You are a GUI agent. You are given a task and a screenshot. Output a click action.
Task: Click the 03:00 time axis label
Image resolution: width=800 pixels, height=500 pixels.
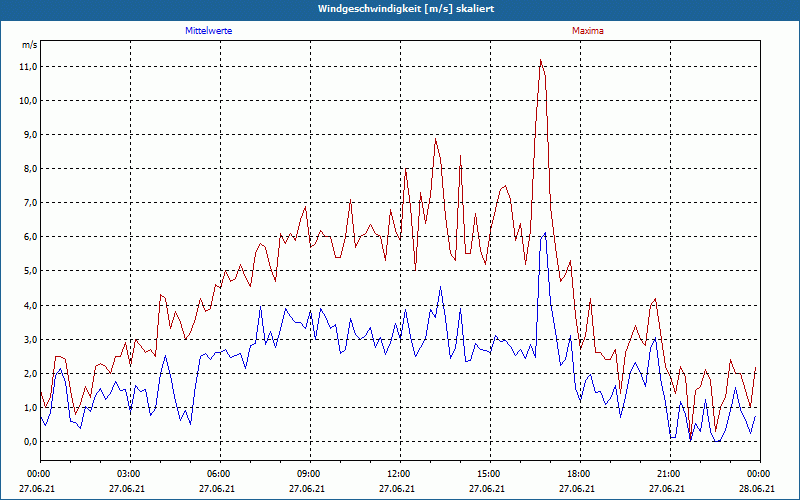[x=131, y=474]
